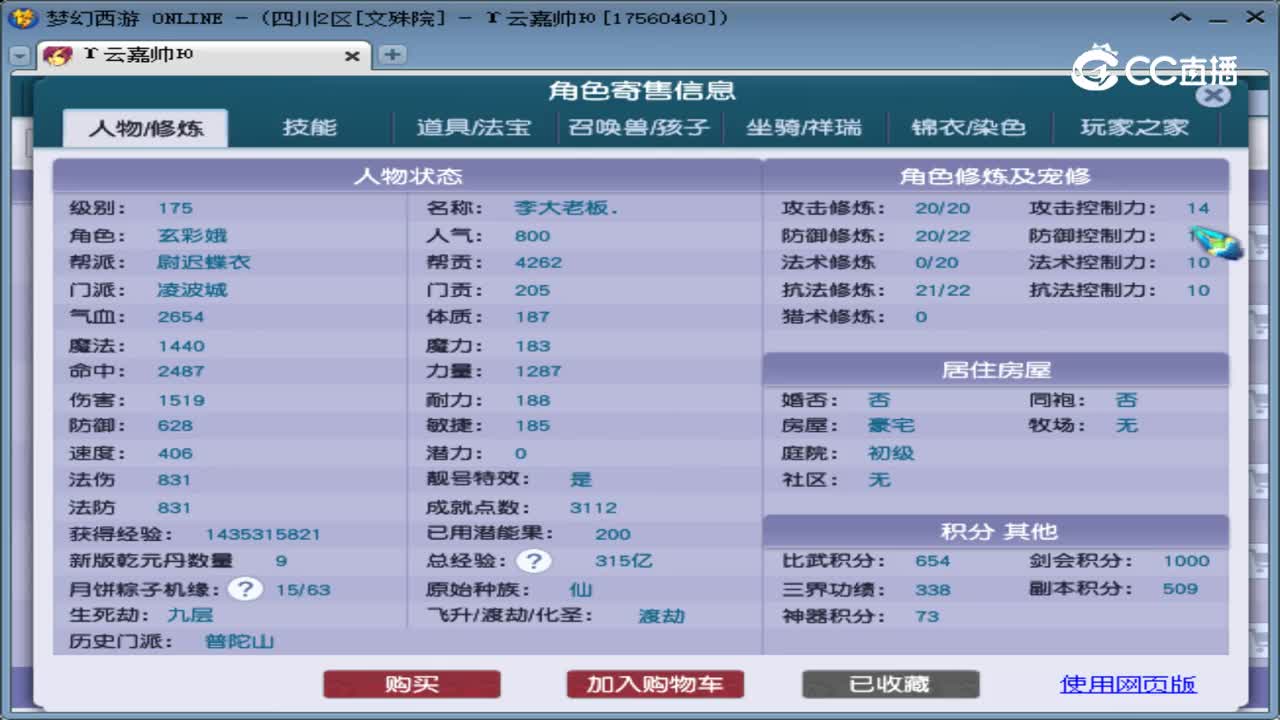Close the 角色寄售信息 dialog
The width and height of the screenshot is (1280, 720).
tap(1213, 95)
